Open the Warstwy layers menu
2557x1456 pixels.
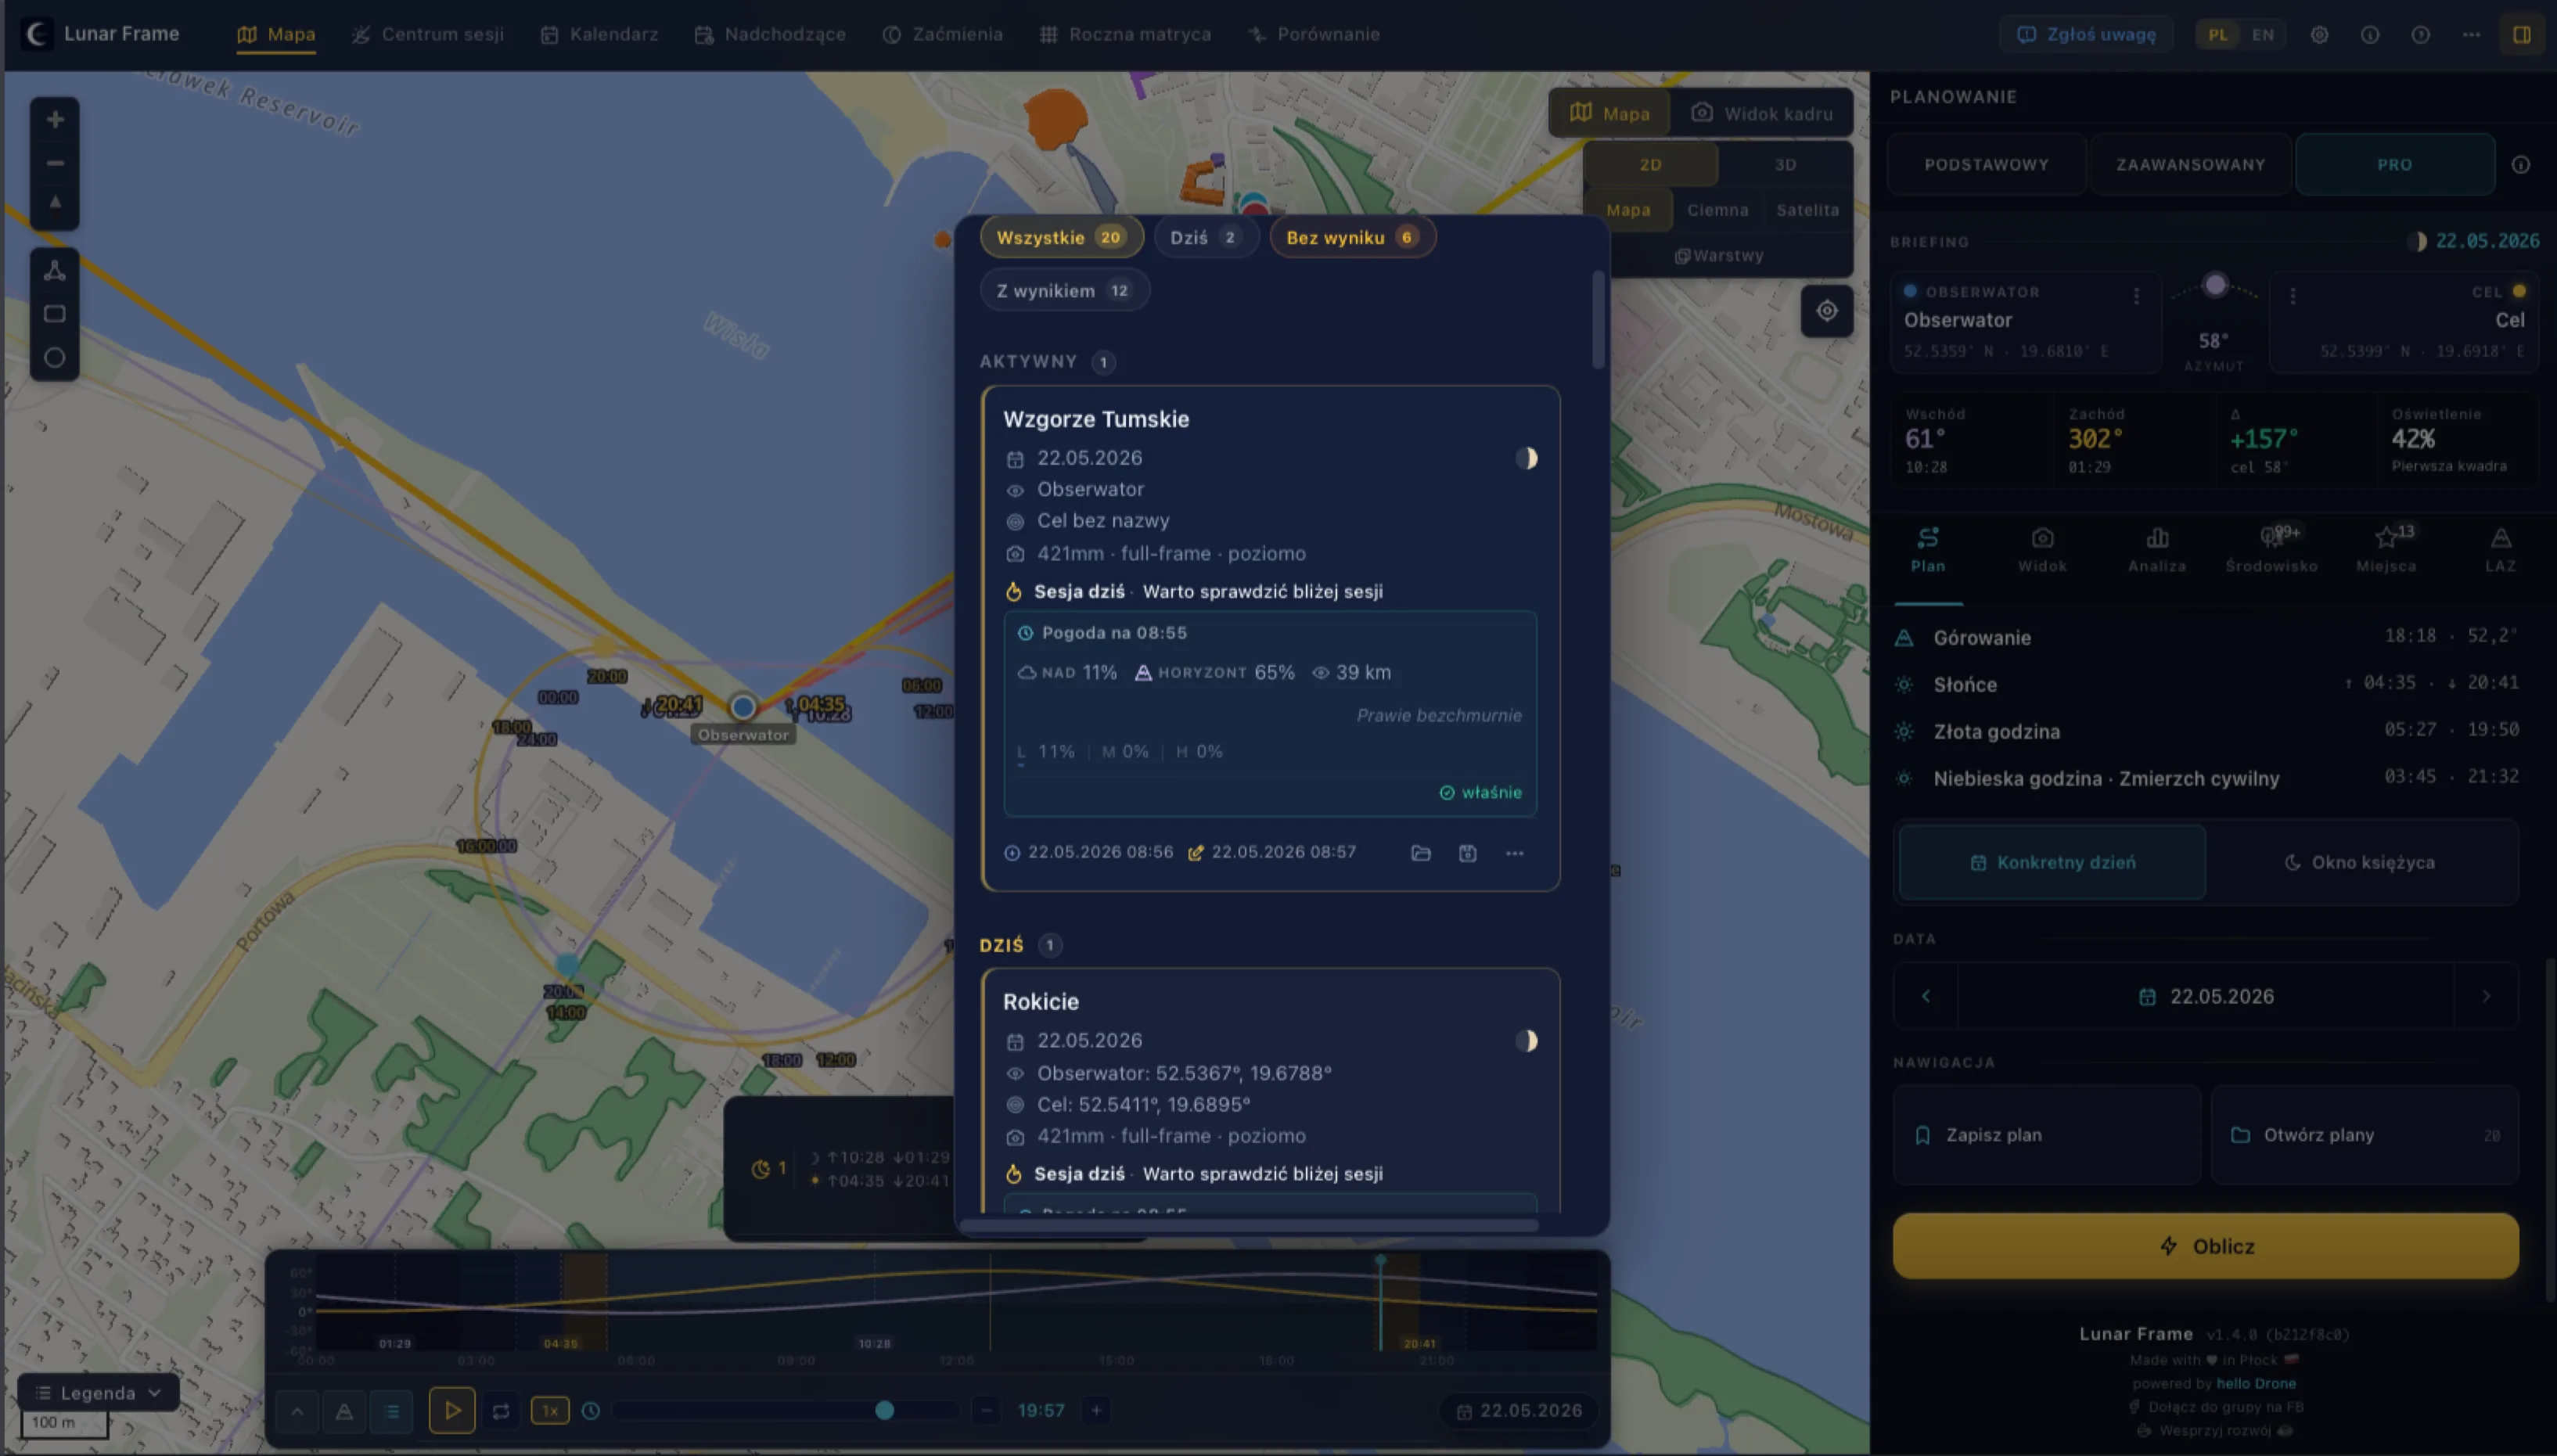[x=1719, y=256]
